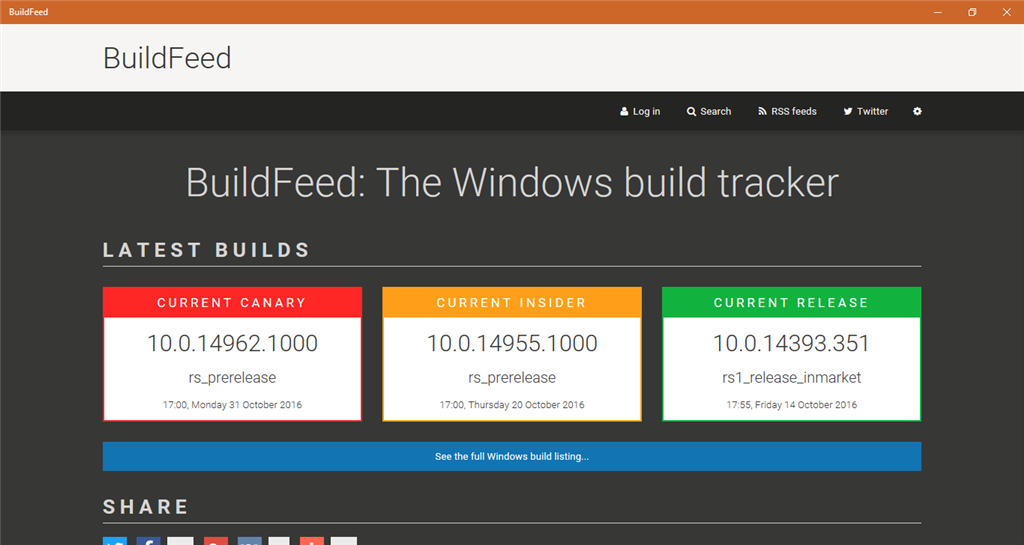Image resolution: width=1024 pixels, height=545 pixels.
Task: Restore down the BuildFeed window
Action: [972, 12]
